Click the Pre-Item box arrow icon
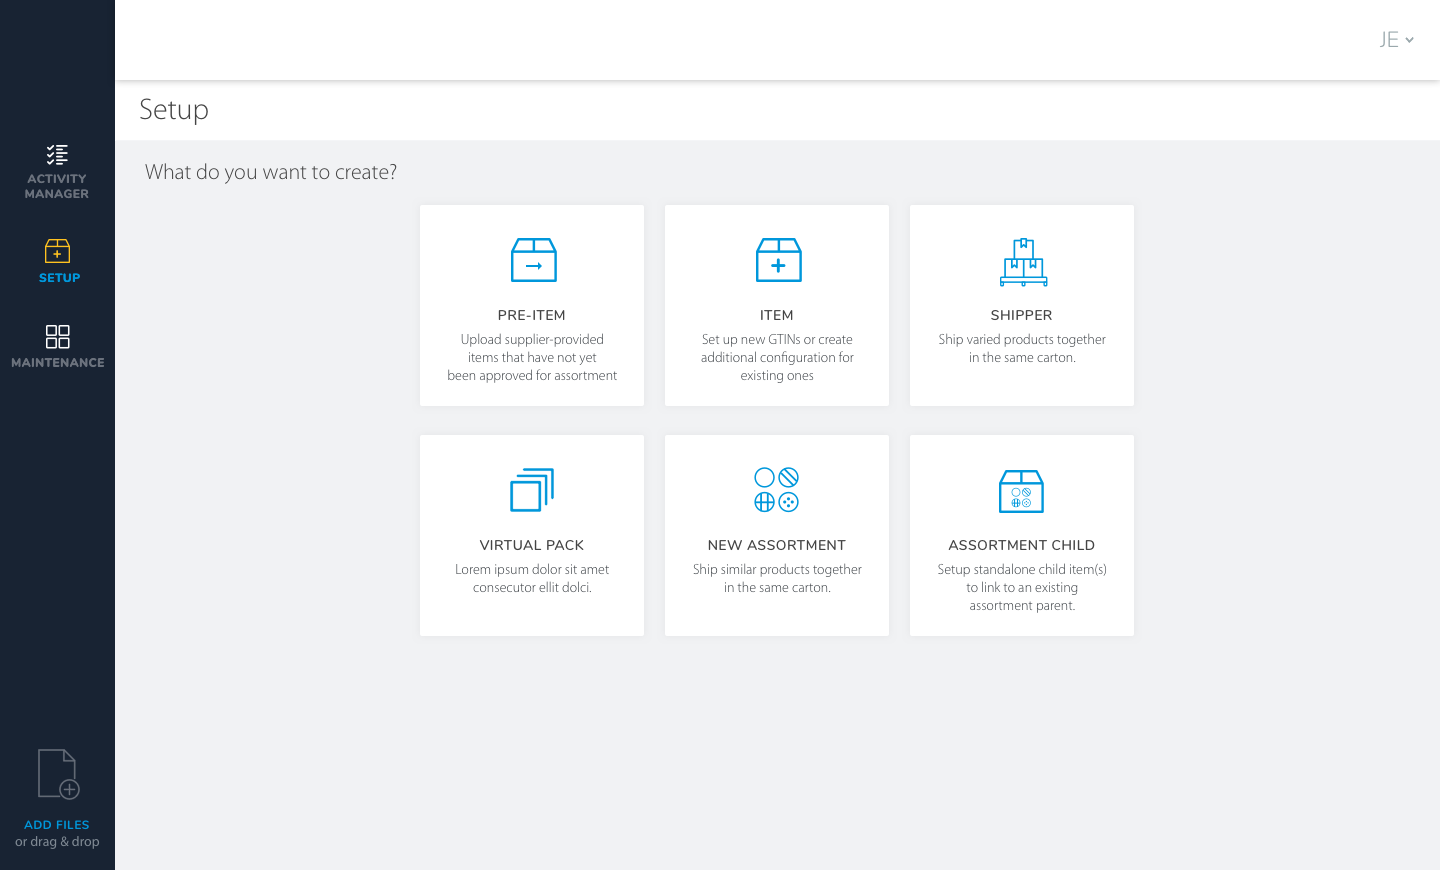The height and width of the screenshot is (870, 1440). pos(533,260)
